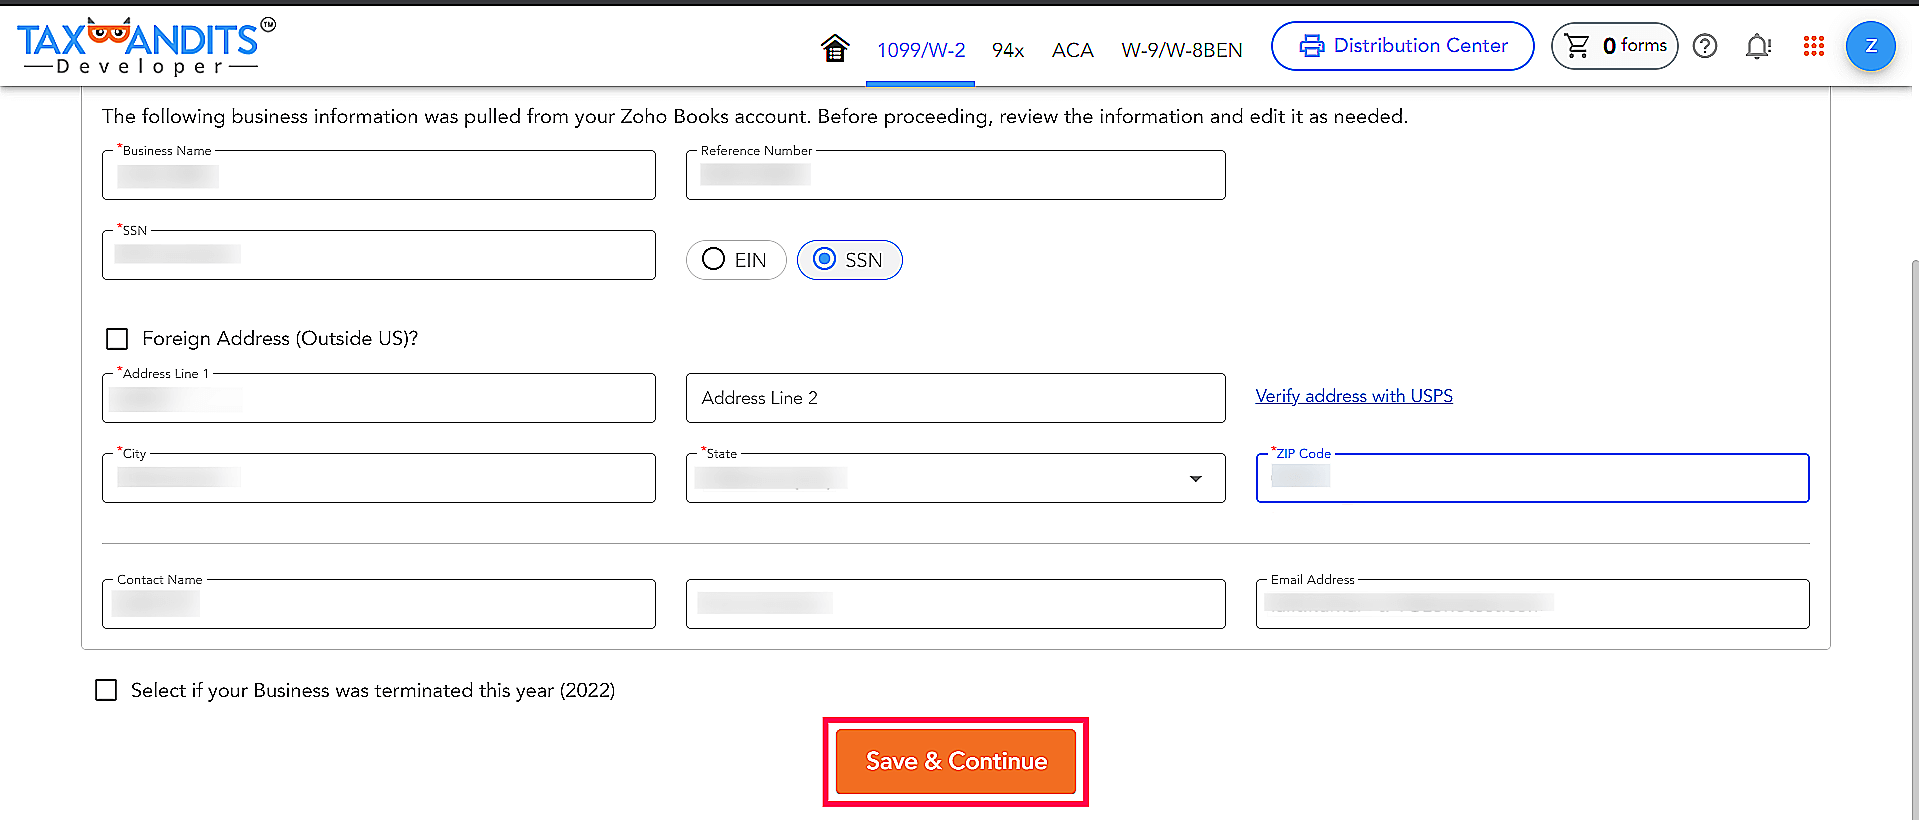The height and width of the screenshot is (820, 1919).
Task: Click into the Address Line 2 field
Action: point(955,398)
